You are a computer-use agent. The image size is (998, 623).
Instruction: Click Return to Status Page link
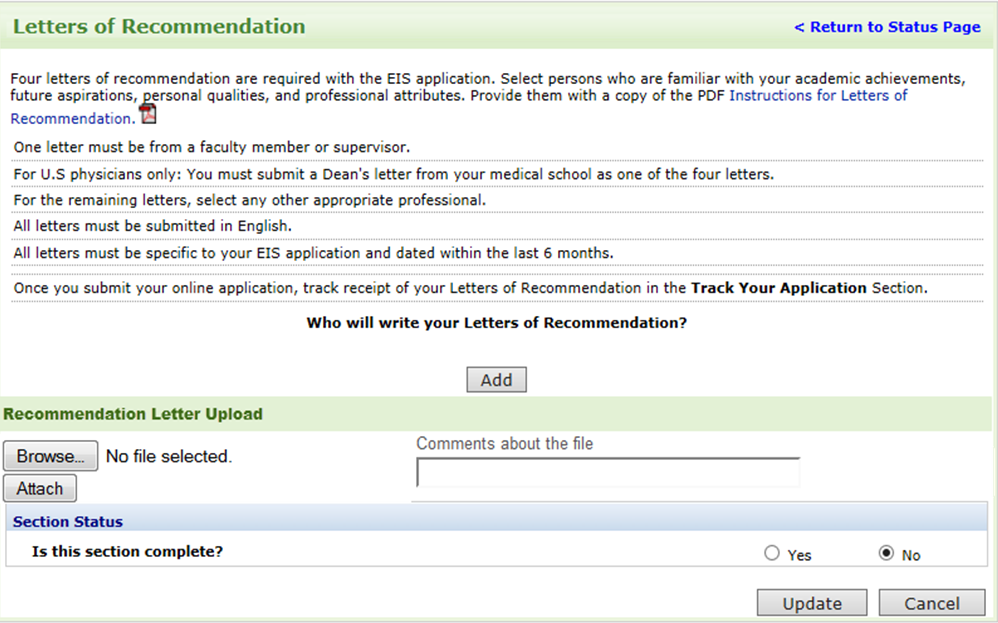(x=887, y=27)
